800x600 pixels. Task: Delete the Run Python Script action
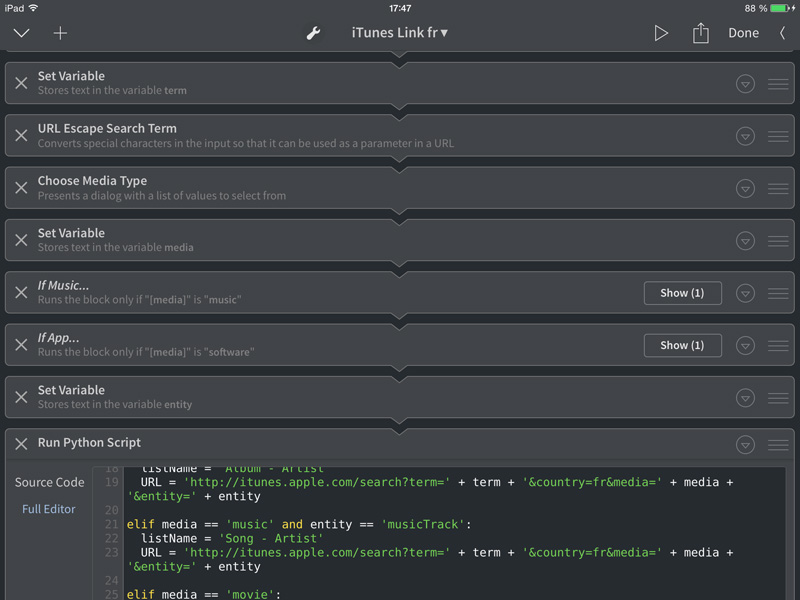coord(21,443)
